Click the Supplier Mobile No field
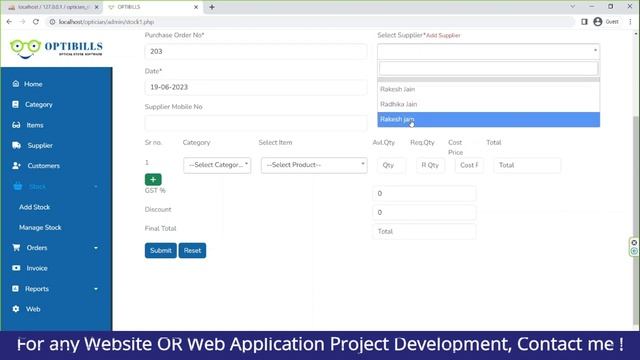The height and width of the screenshot is (360, 640). click(x=256, y=122)
